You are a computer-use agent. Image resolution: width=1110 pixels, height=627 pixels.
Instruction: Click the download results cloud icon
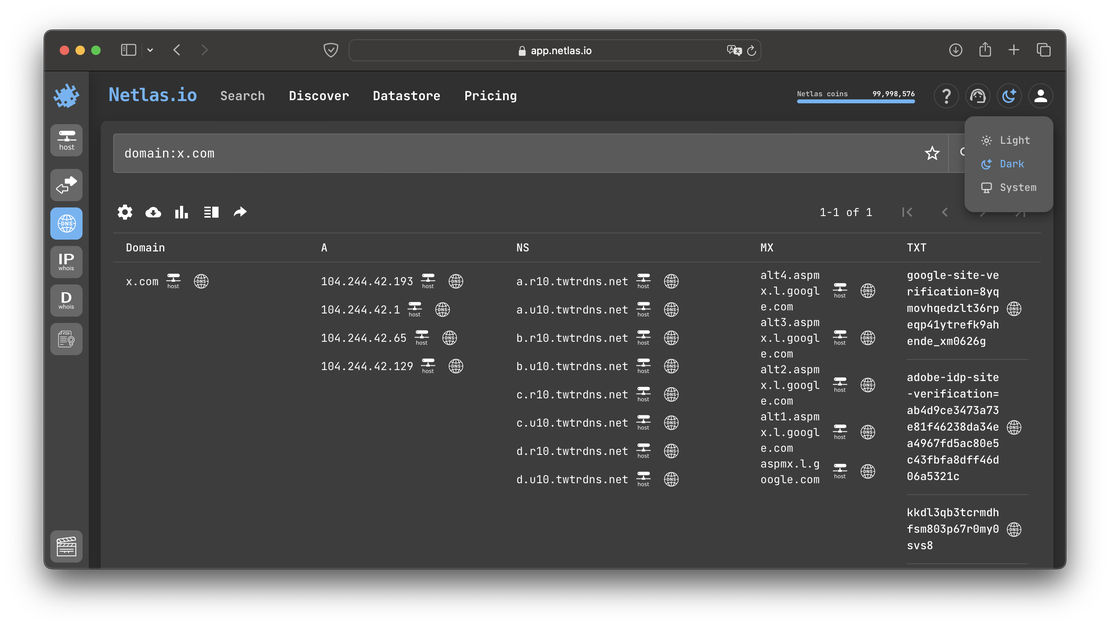(x=153, y=212)
